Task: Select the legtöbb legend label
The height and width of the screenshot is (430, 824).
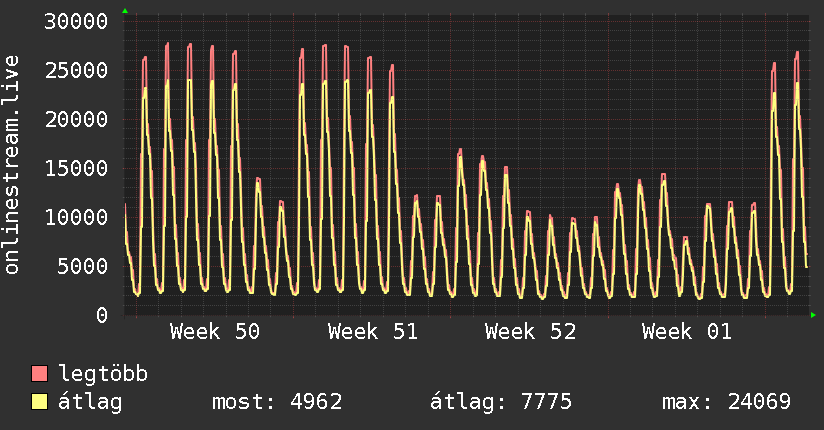Action: pos(103,375)
